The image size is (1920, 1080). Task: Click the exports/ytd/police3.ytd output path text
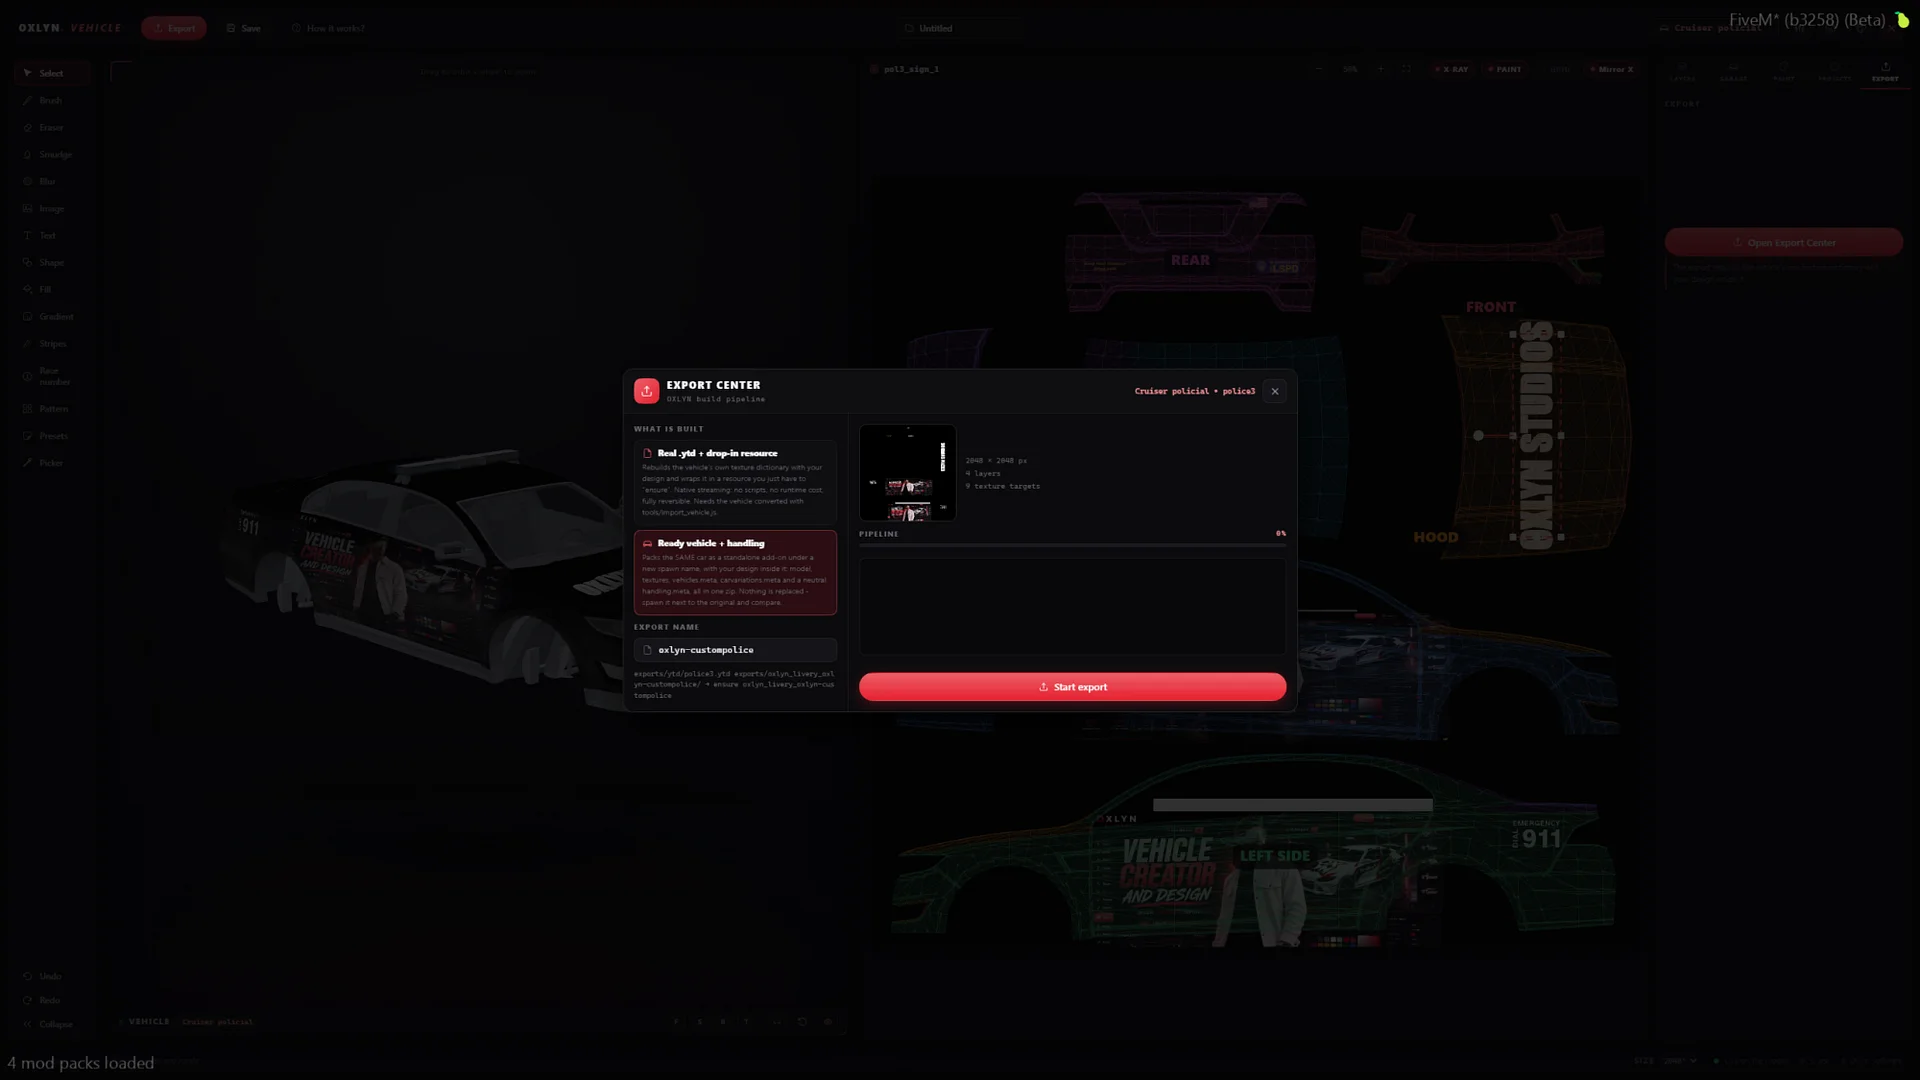click(734, 684)
